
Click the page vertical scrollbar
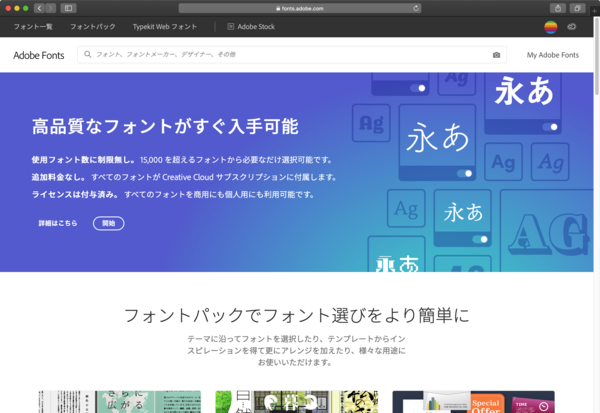point(597,56)
